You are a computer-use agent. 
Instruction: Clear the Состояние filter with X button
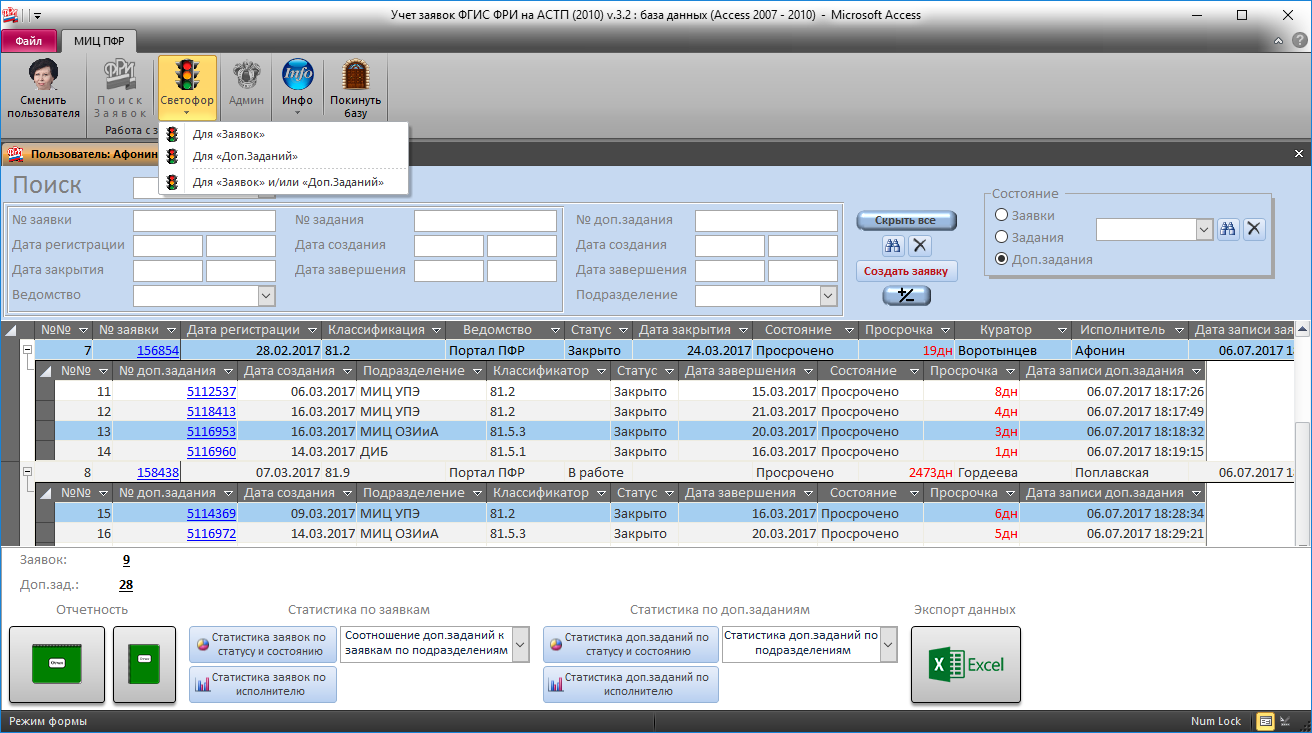coord(1254,229)
